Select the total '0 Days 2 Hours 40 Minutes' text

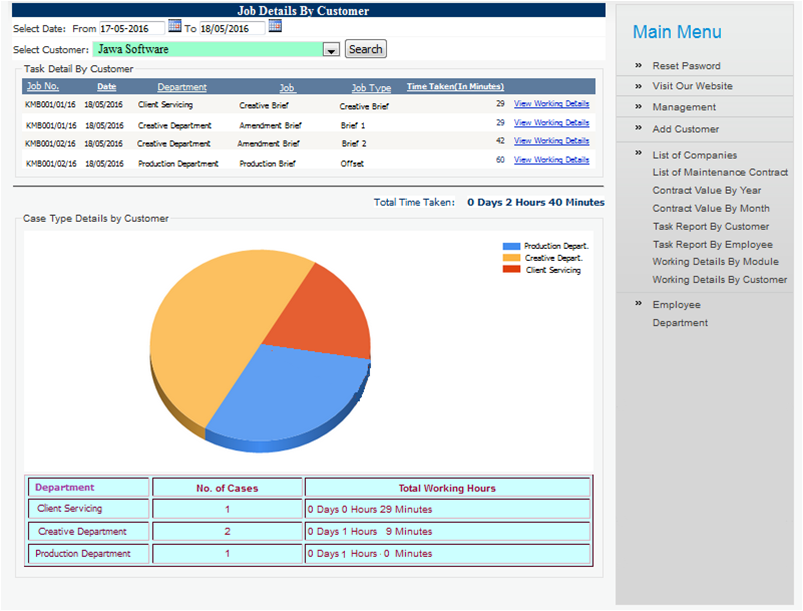536,202
